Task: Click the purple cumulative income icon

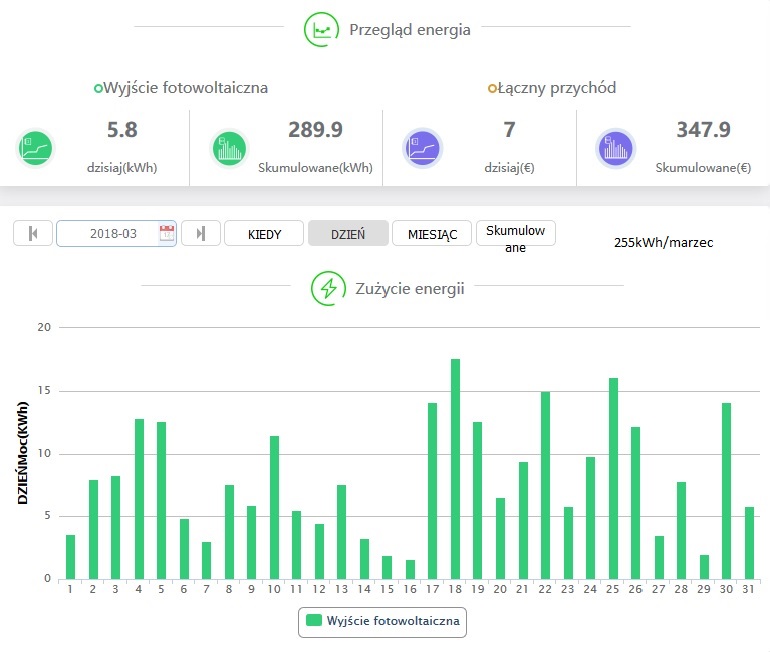Action: [615, 149]
